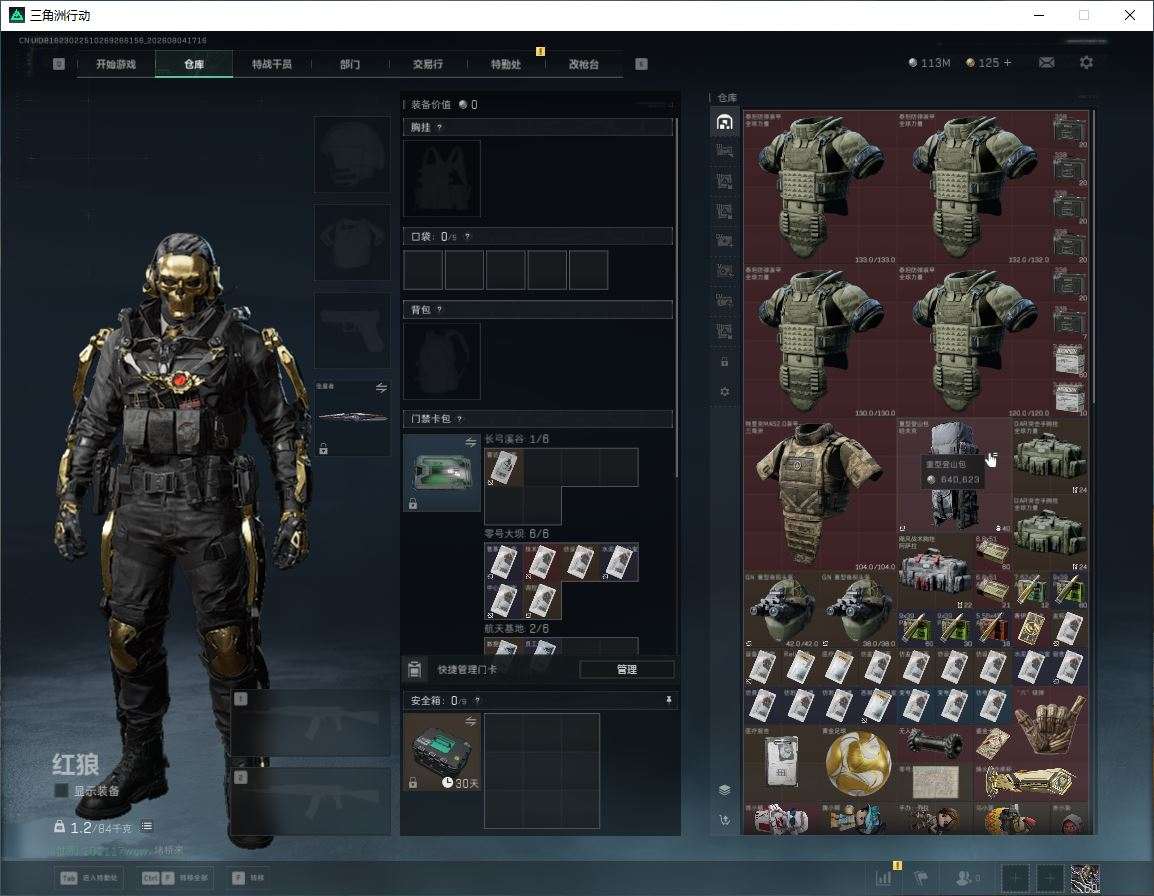Select the empty chest rig slot

(x=442, y=178)
